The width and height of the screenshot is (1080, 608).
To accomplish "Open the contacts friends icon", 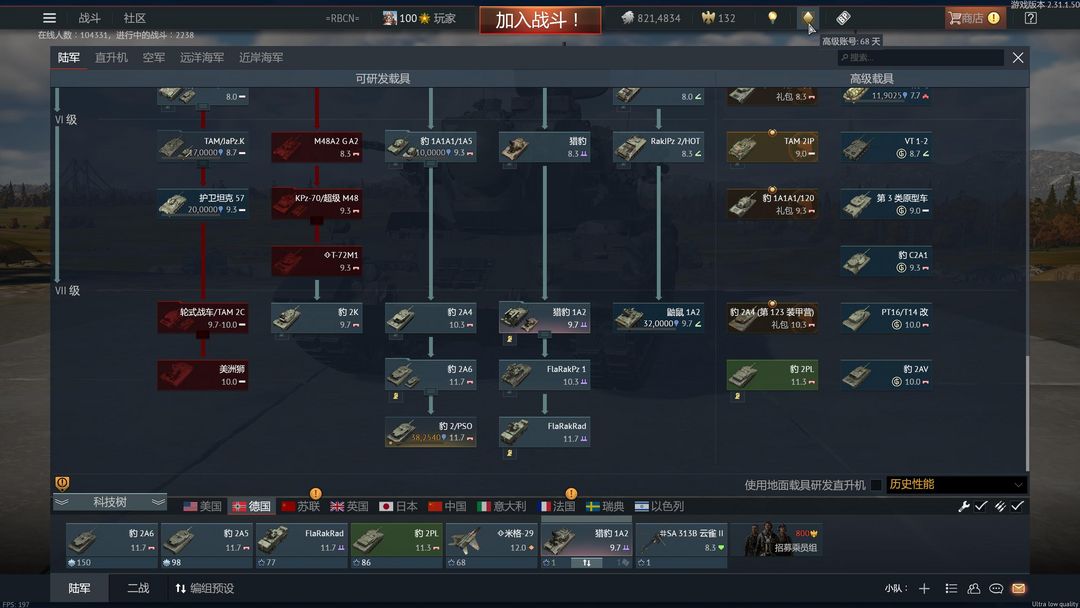I will pyautogui.click(x=973, y=588).
